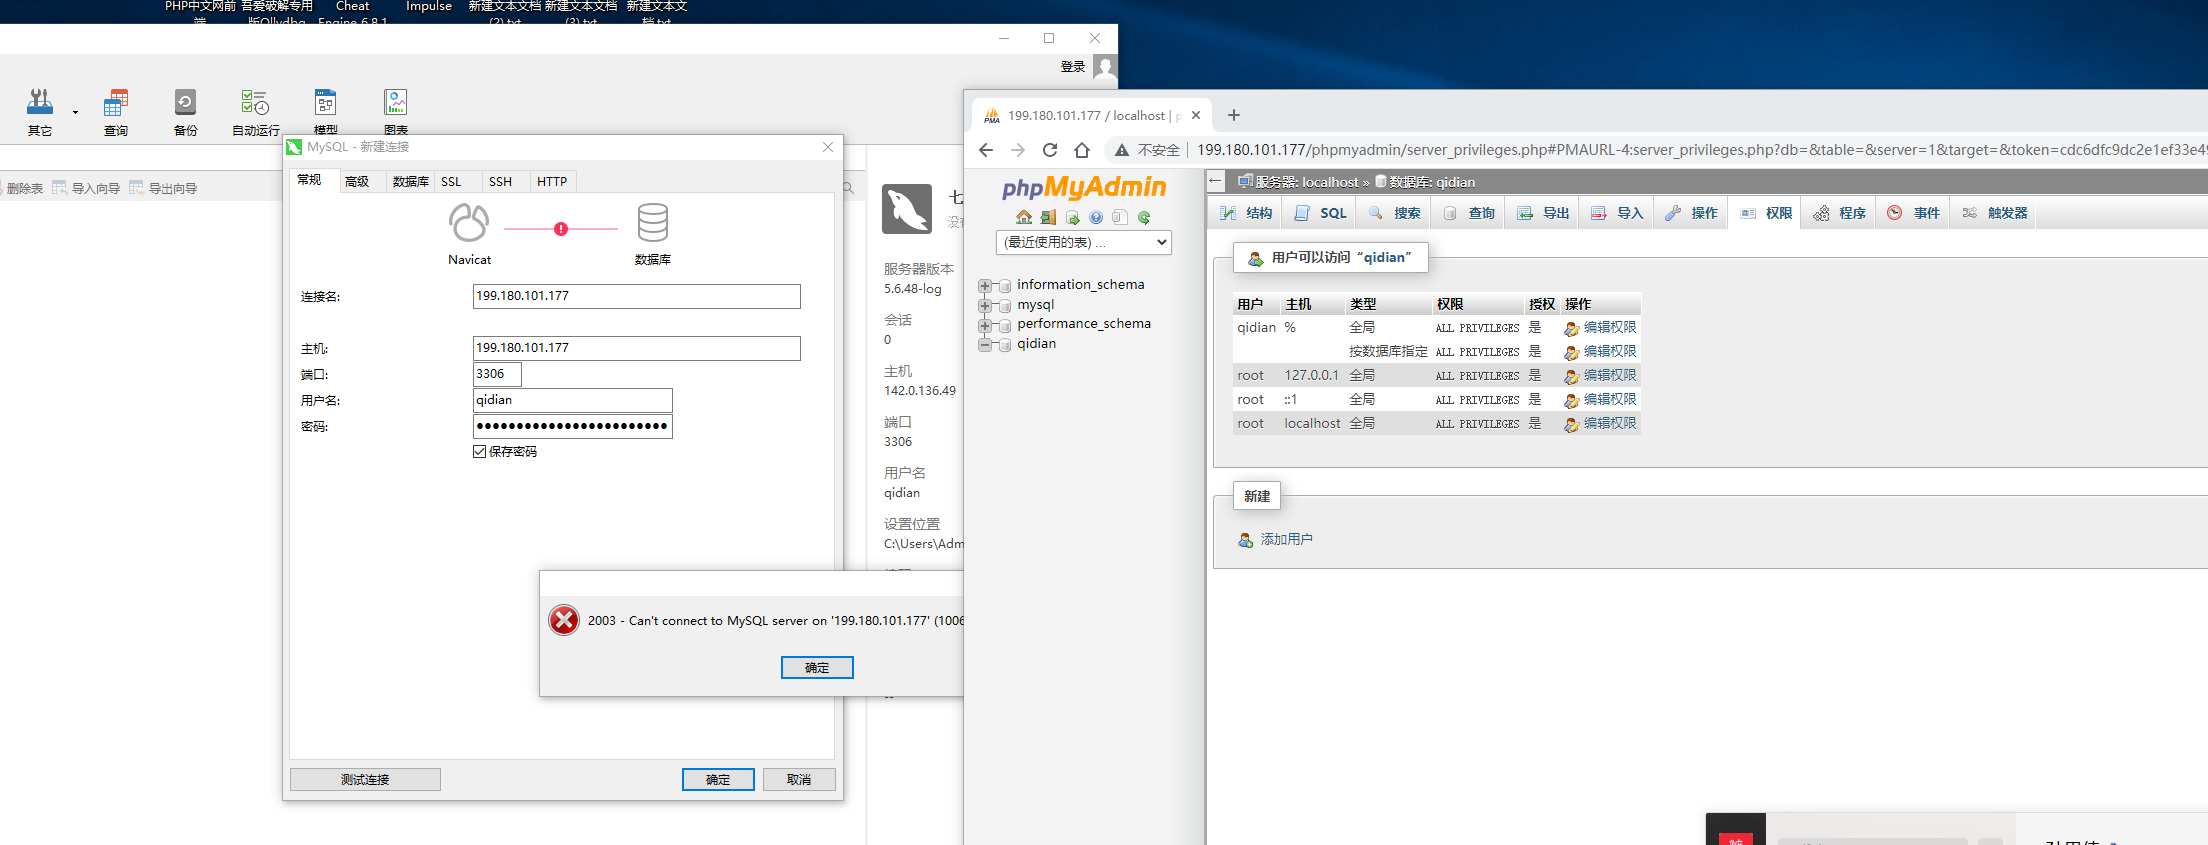Edit privileges for root 127.0.0.1
2208x845 pixels.
pos(1601,376)
